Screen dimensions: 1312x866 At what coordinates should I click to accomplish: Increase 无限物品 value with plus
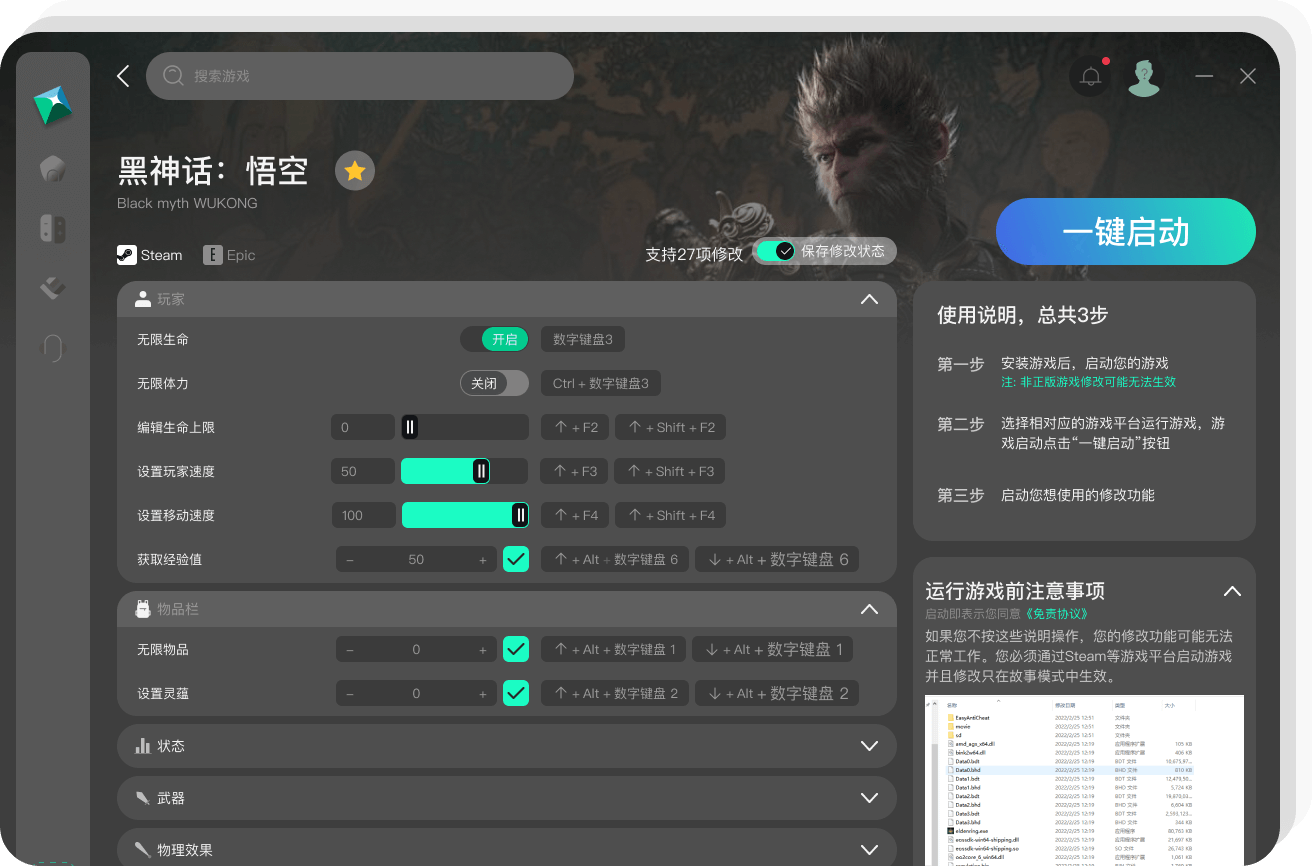tap(483, 650)
